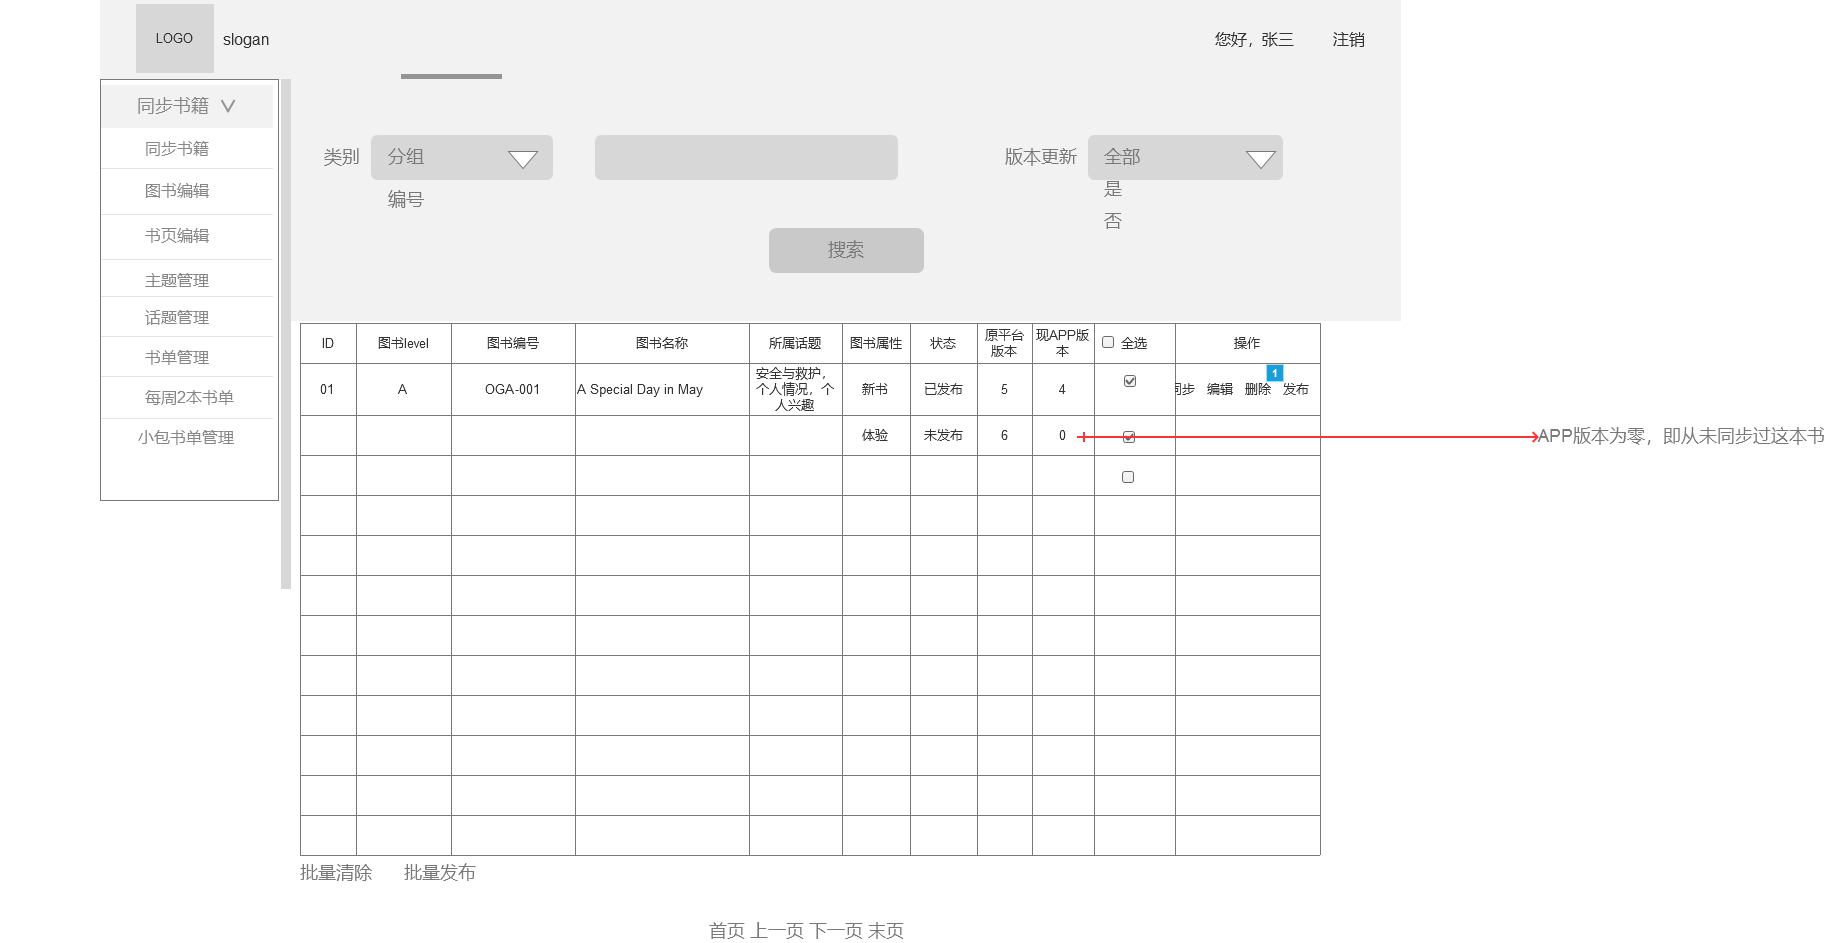Screen dimensions: 1827x943
Task: Open 书页编辑 in the sidebar
Action: point(177,235)
